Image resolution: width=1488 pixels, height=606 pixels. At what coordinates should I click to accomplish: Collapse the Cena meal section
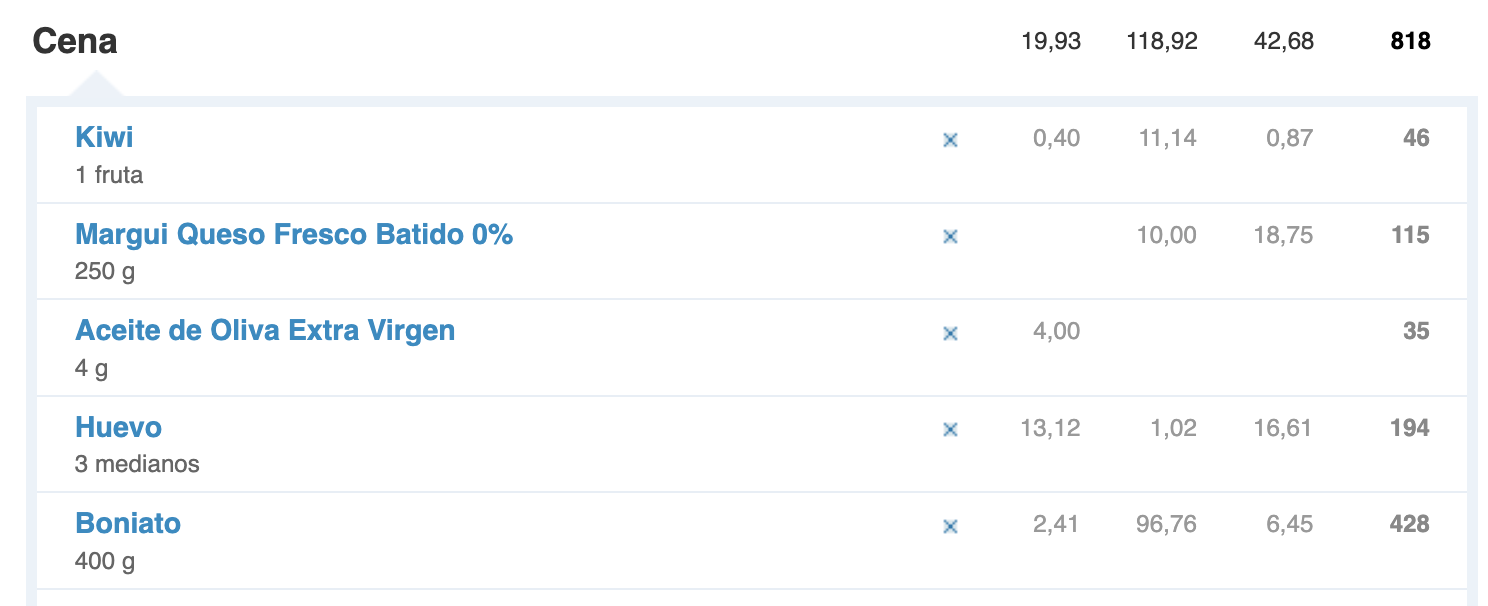point(75,41)
